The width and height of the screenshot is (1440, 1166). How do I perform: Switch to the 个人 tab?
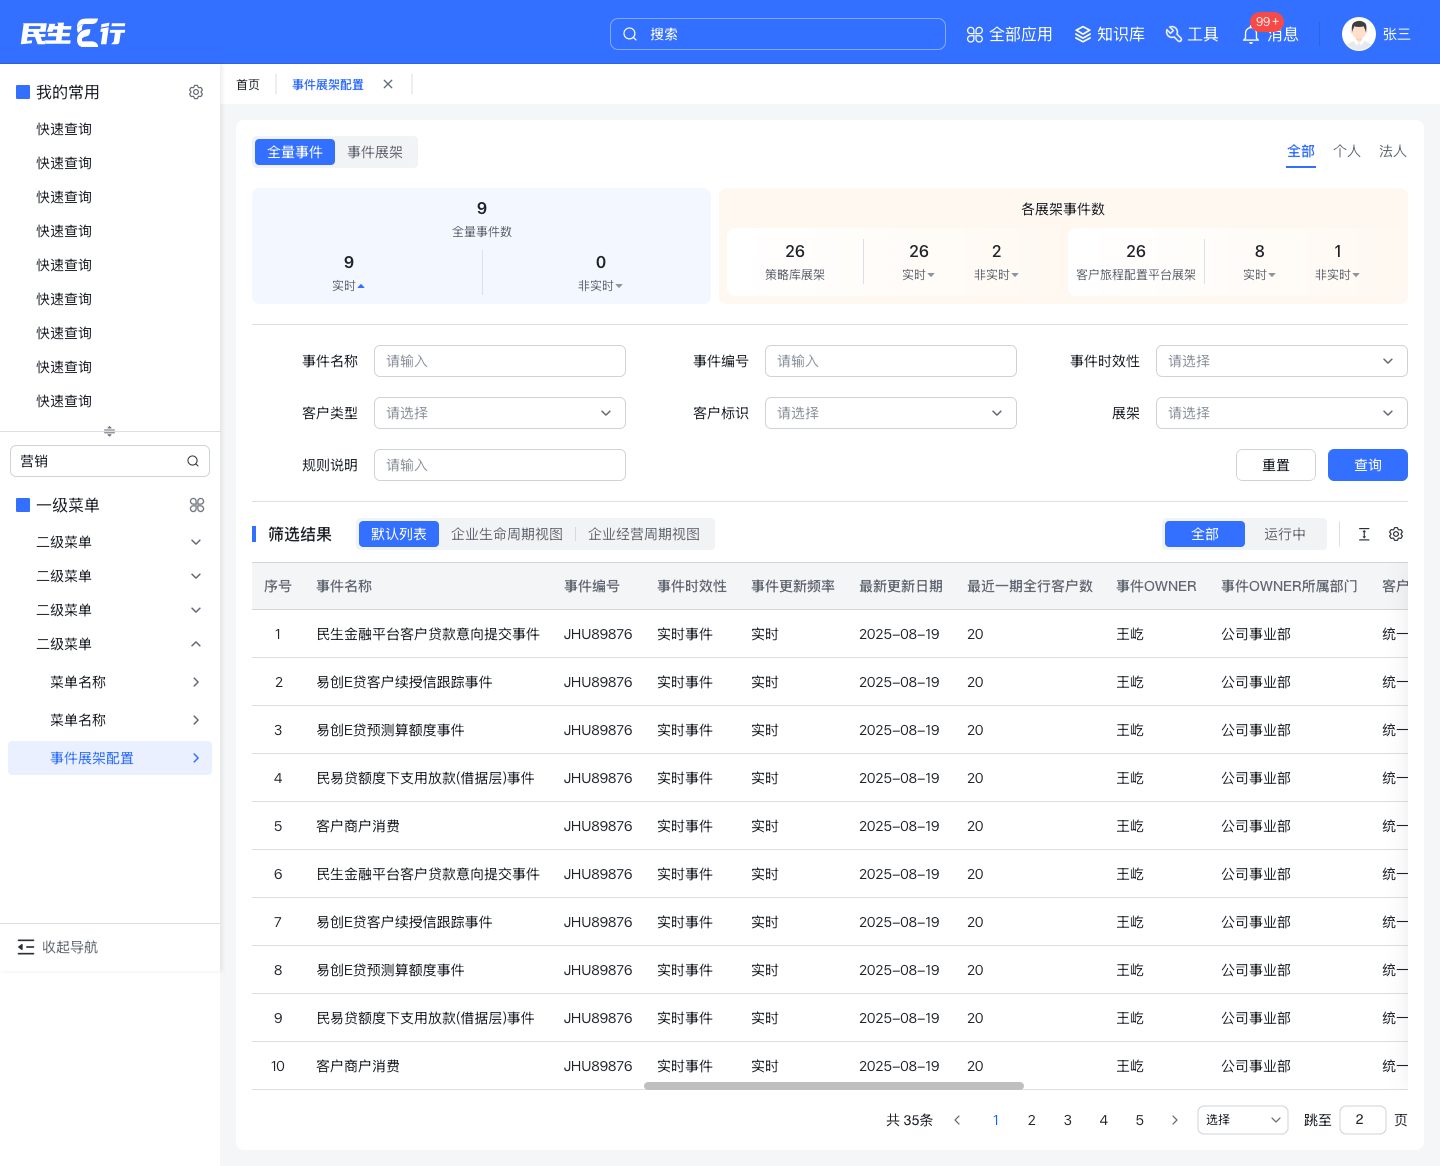click(1346, 151)
